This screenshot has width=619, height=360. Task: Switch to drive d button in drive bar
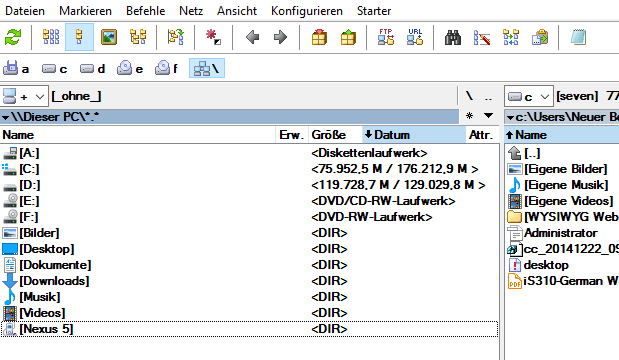pos(92,68)
